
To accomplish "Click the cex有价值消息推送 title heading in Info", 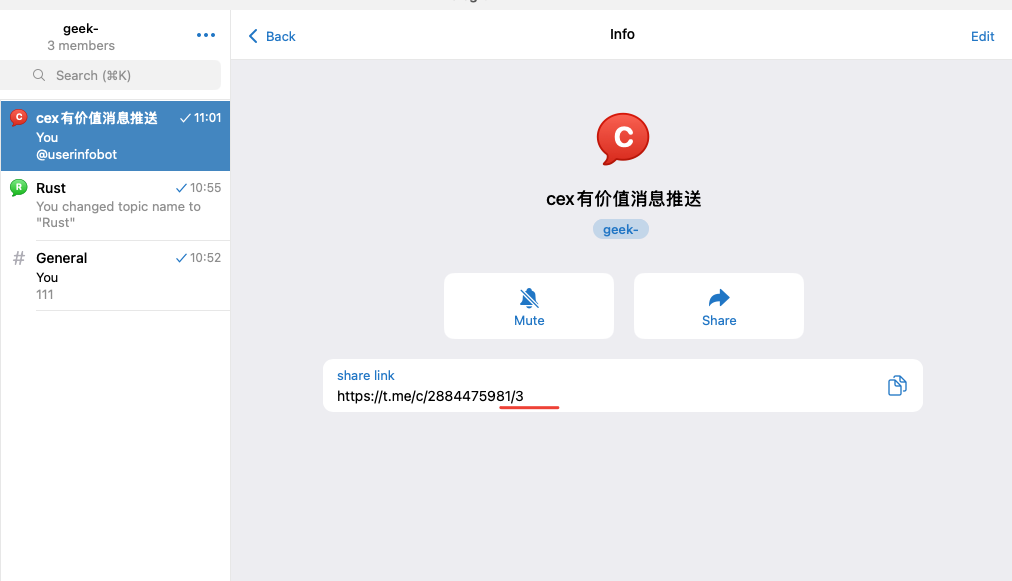I will coord(623,199).
